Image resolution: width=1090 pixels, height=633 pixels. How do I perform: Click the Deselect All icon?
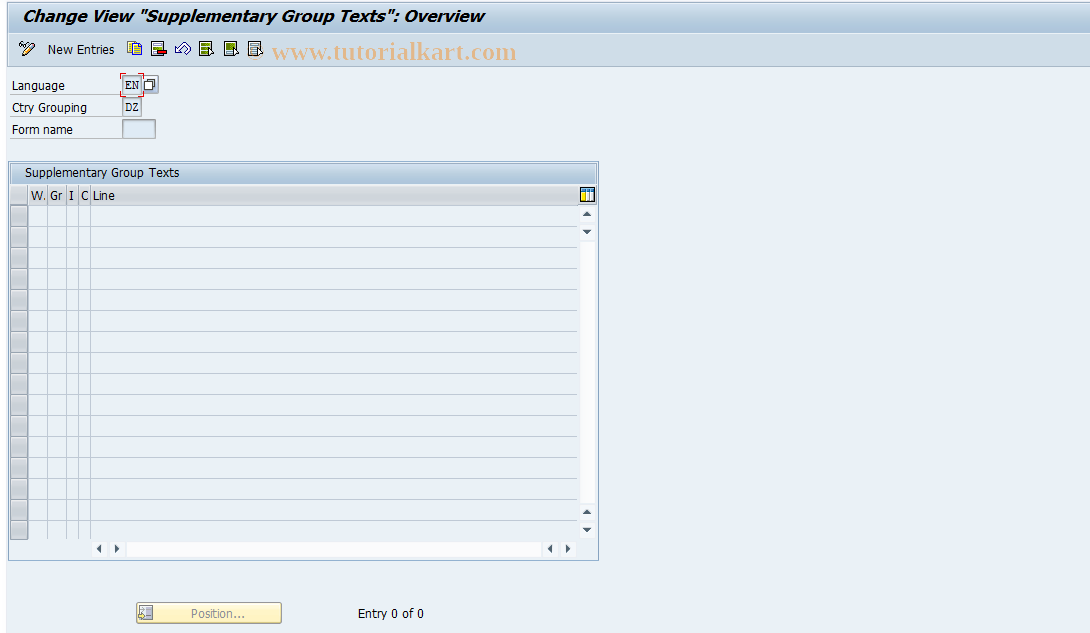coord(255,49)
